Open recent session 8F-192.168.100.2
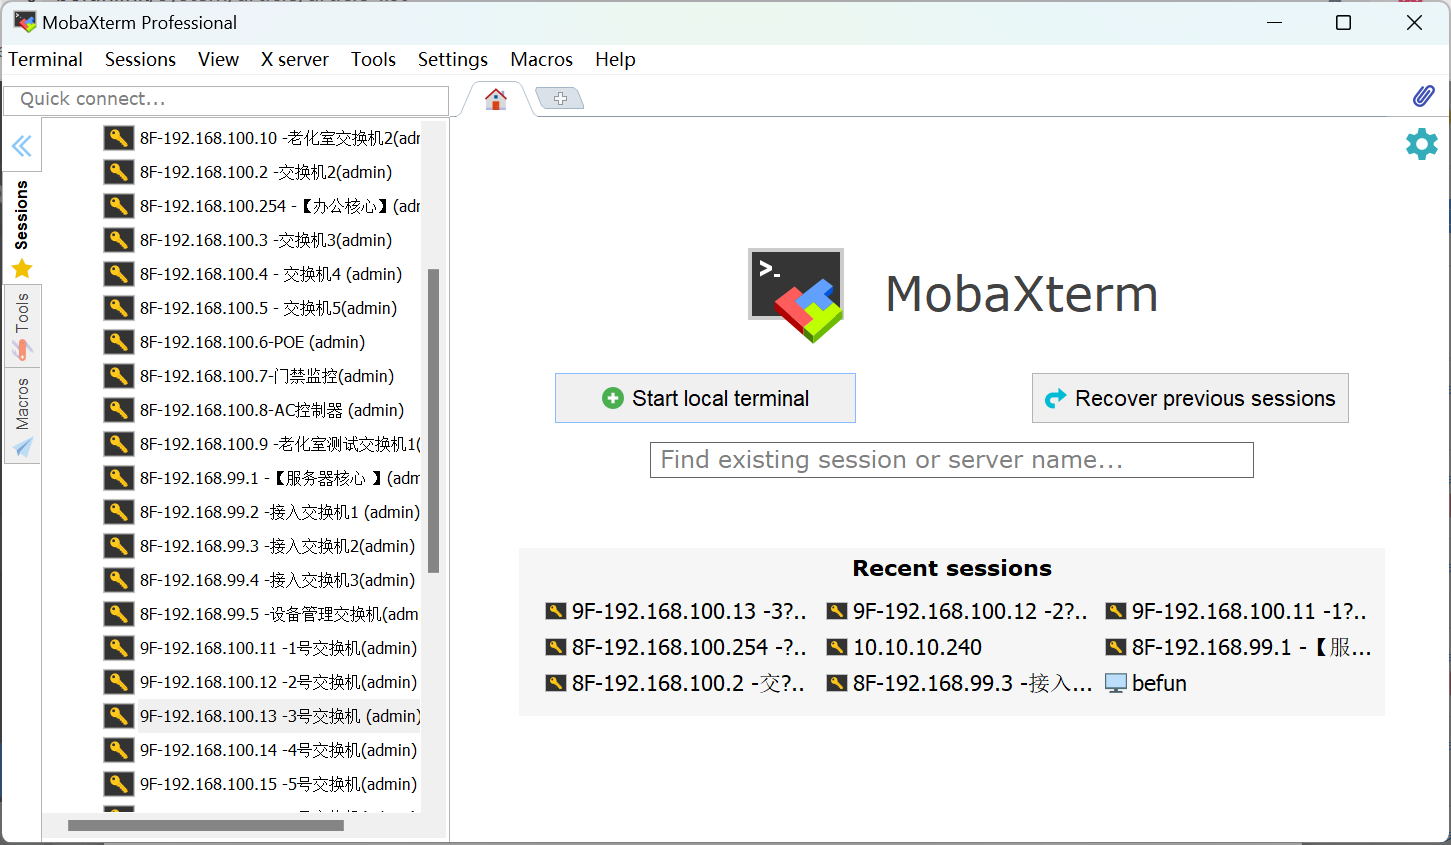1451x845 pixels. [x=675, y=683]
